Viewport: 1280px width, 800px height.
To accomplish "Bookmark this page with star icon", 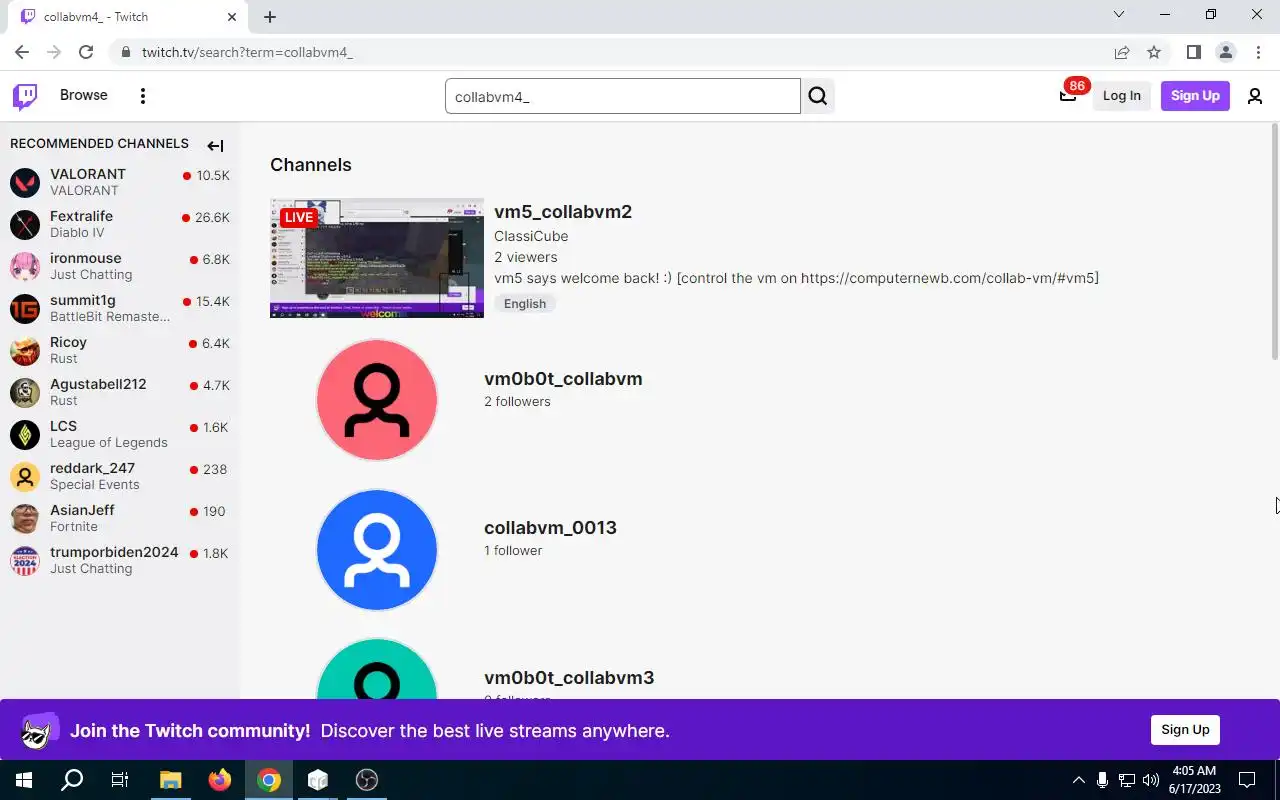I will click(1154, 52).
